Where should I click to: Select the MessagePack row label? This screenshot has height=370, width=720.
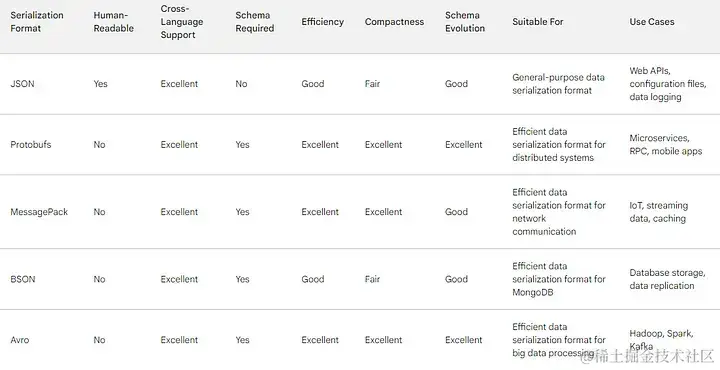(39, 212)
